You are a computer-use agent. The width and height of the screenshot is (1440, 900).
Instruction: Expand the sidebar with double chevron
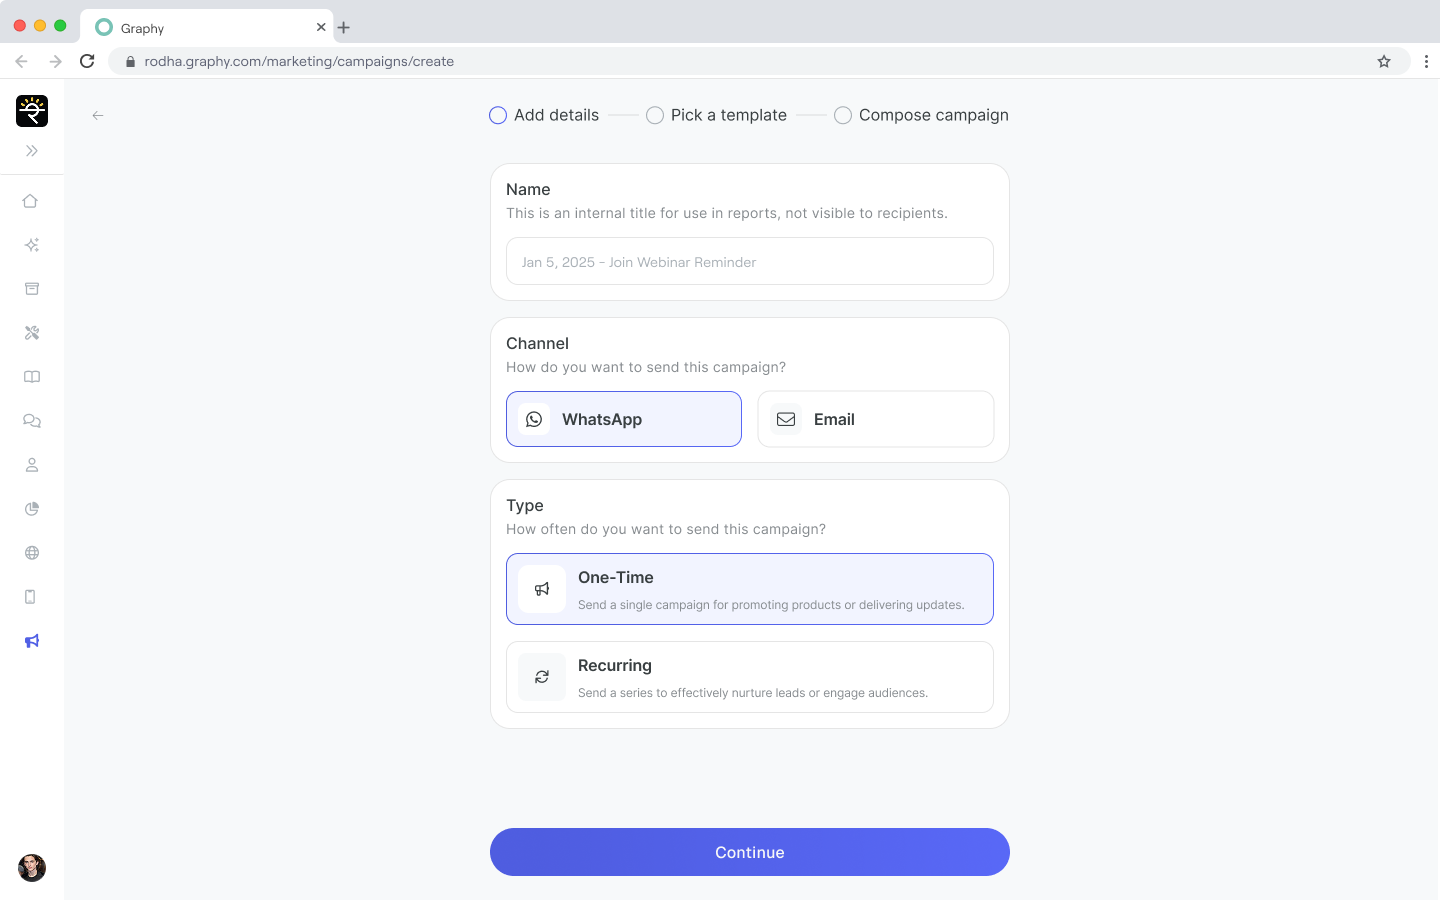point(32,151)
